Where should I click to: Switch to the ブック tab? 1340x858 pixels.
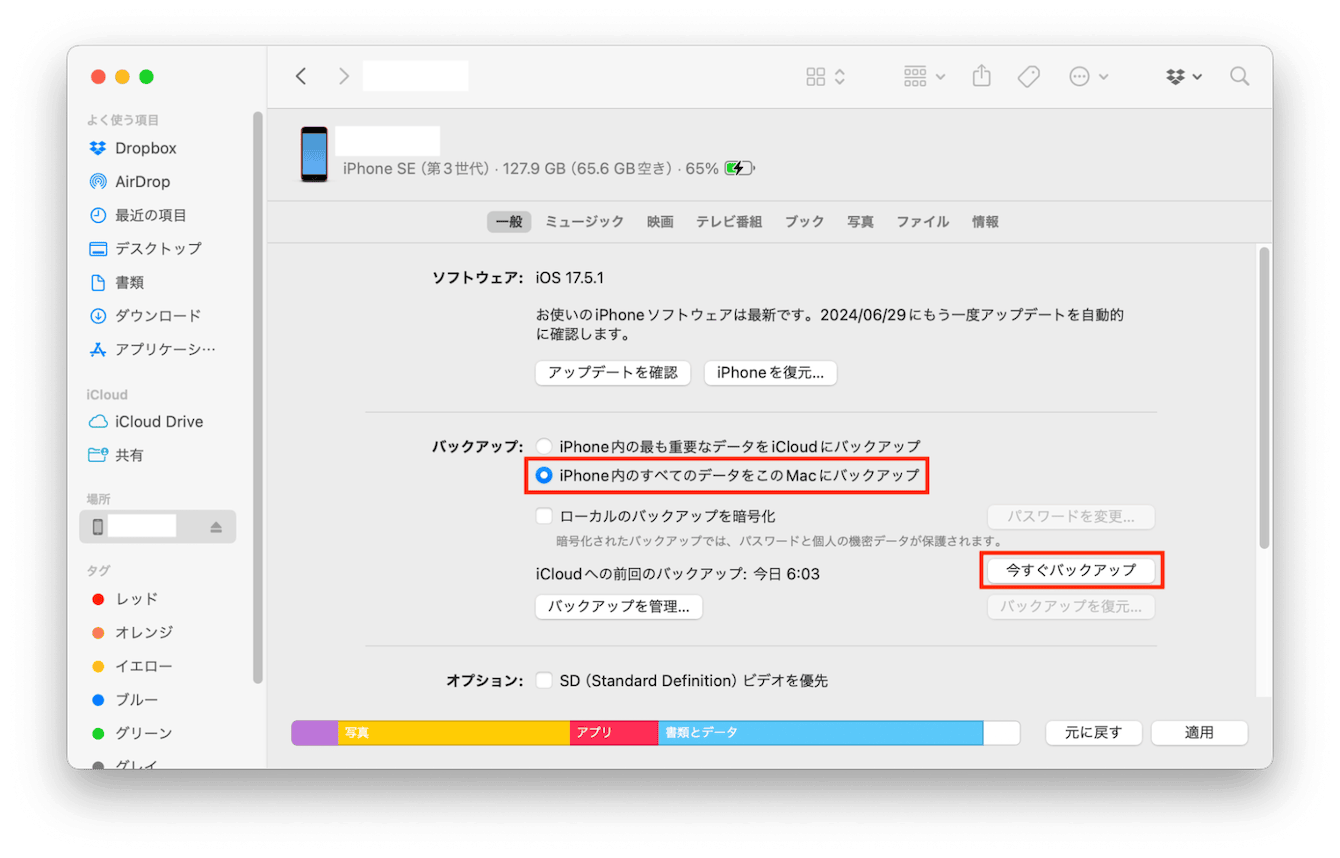pos(804,222)
